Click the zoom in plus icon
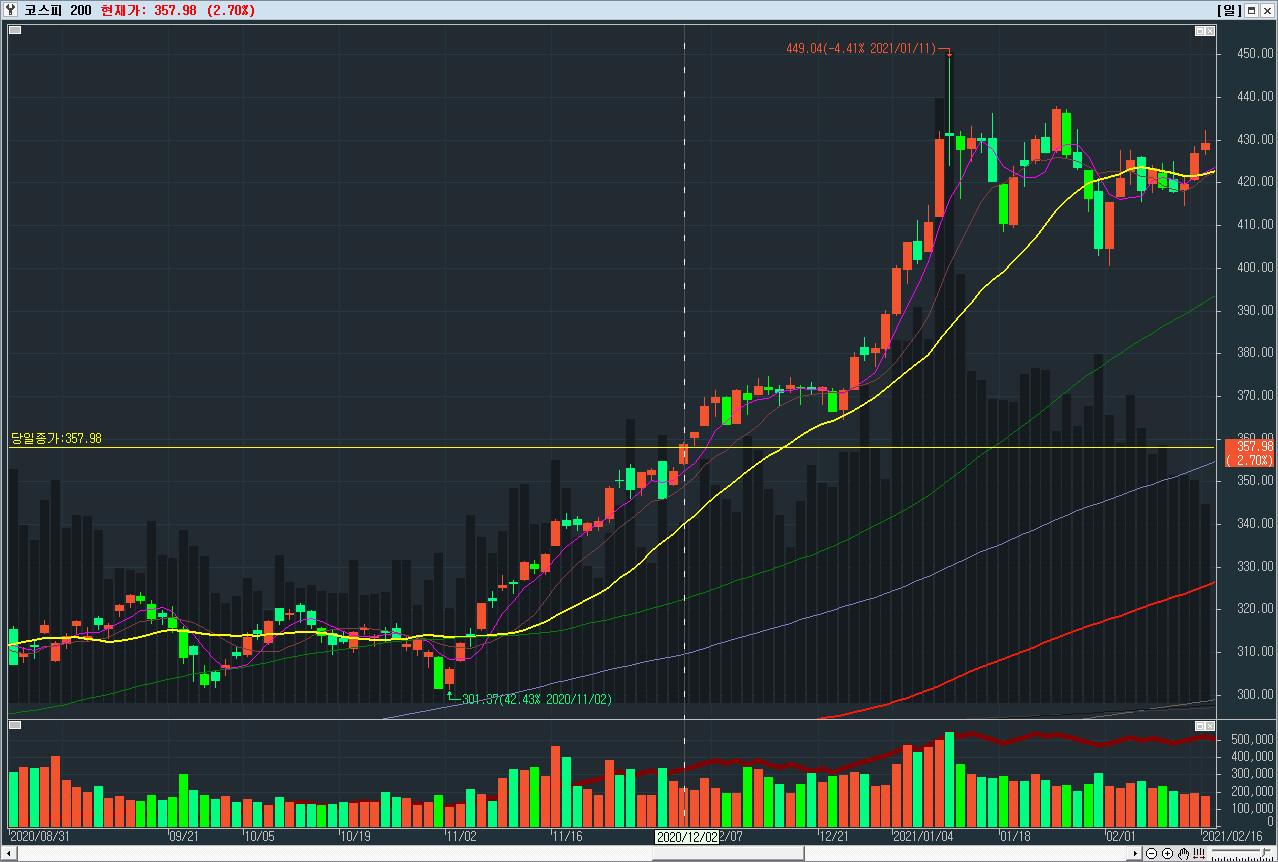 pyautogui.click(x=1167, y=853)
